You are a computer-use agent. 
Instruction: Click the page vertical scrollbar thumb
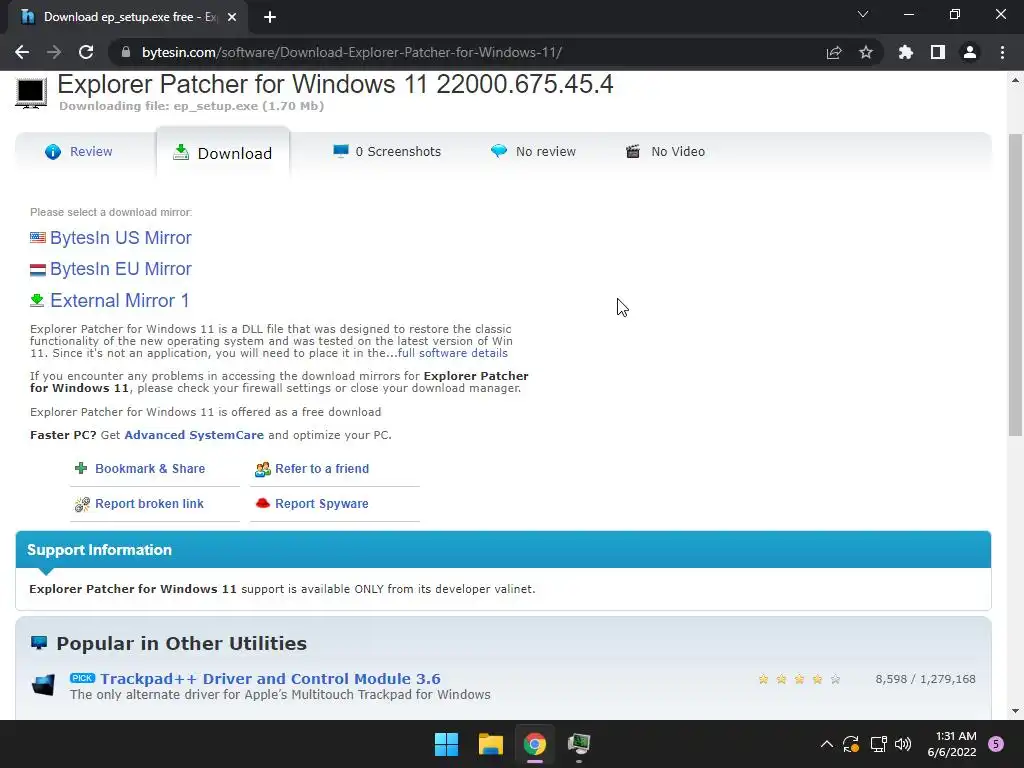[1015, 284]
